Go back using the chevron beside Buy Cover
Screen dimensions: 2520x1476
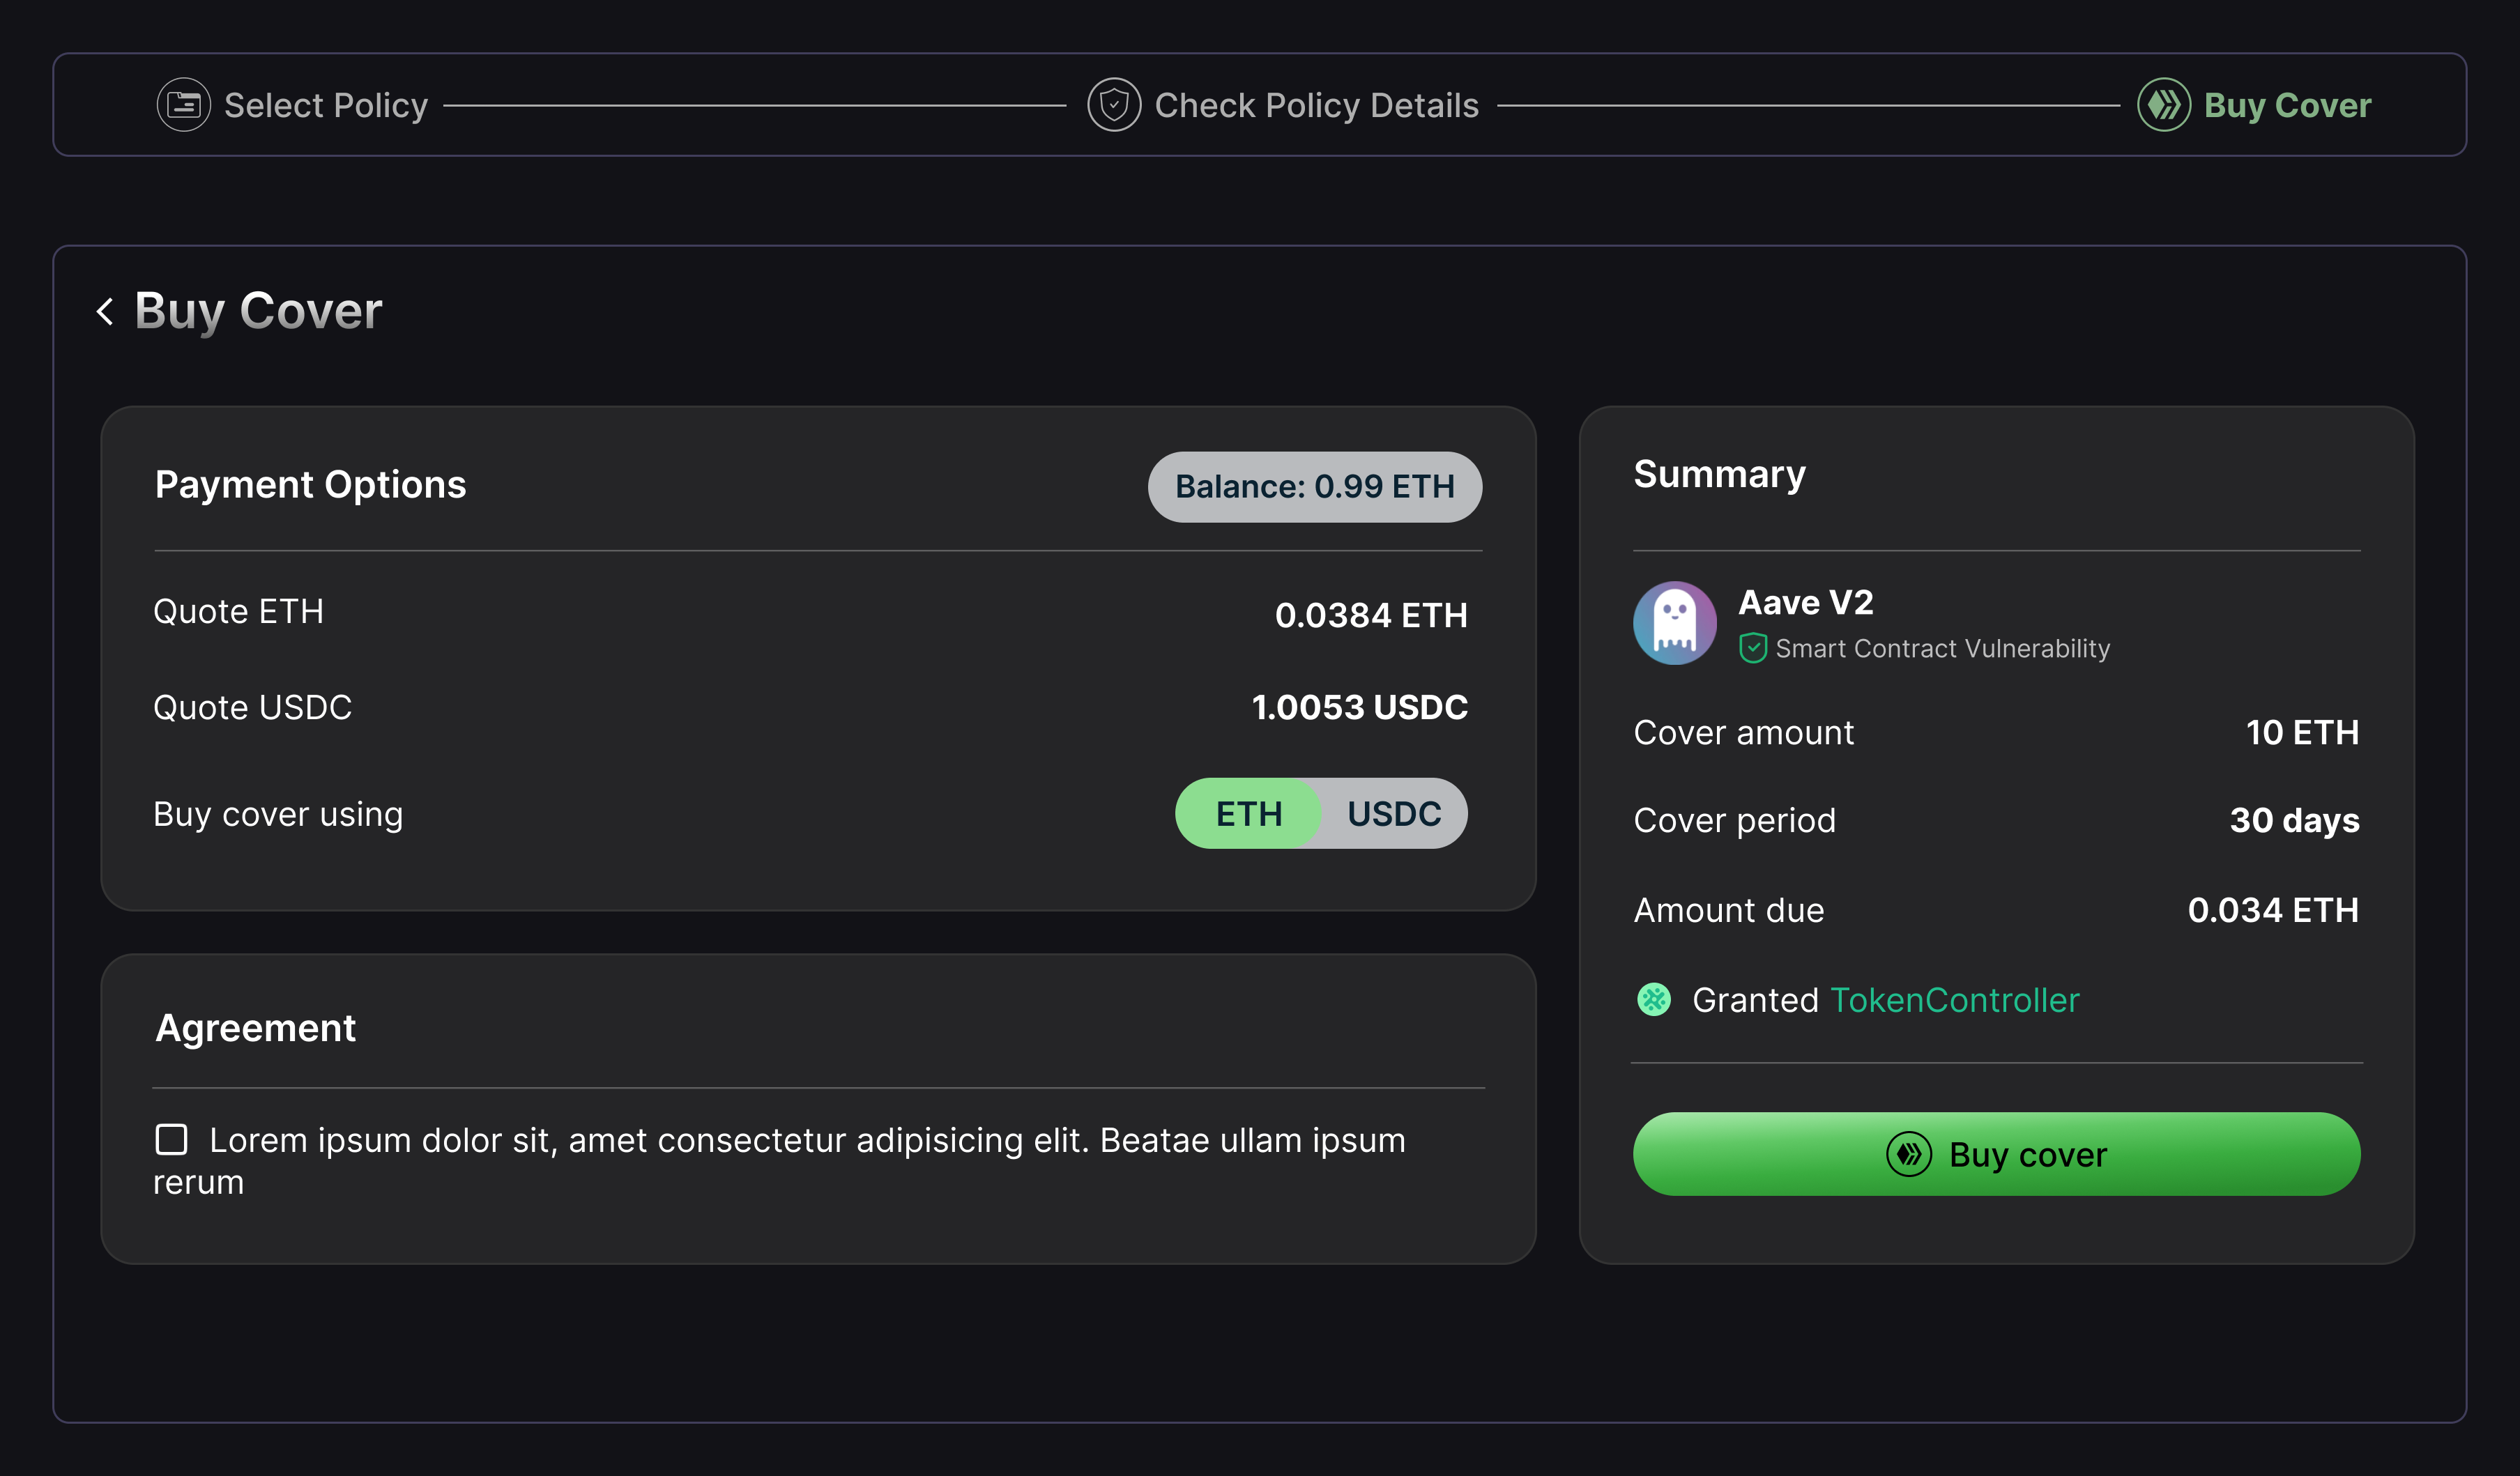coord(105,311)
